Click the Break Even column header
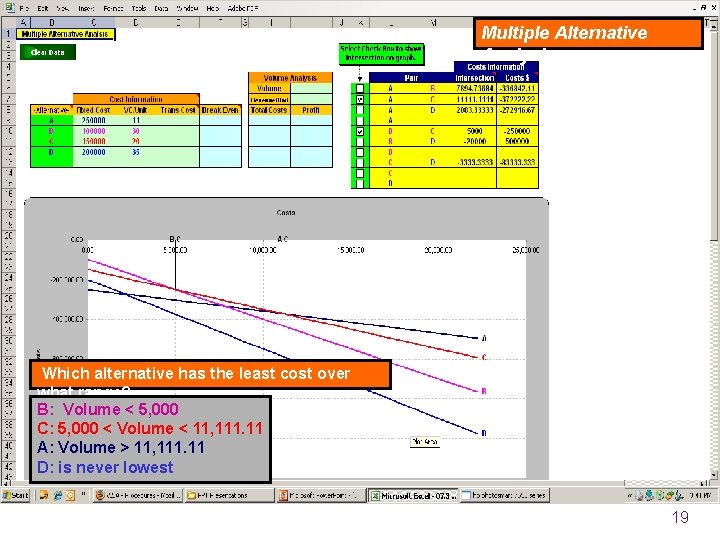Viewport: 720px width, 540px height. [220, 110]
